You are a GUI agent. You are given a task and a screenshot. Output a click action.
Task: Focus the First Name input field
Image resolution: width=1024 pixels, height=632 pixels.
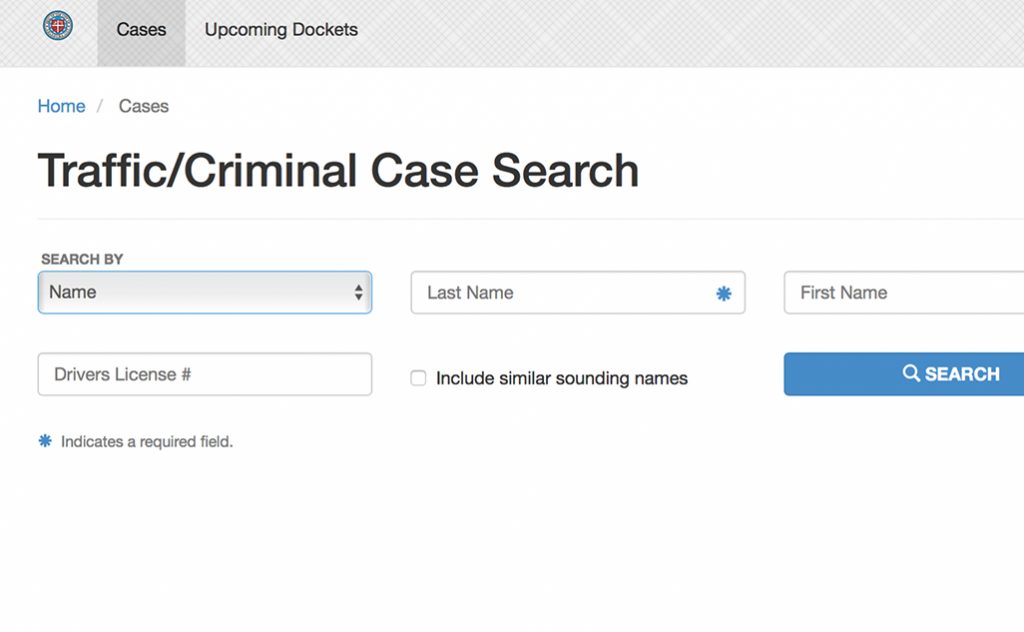[x=904, y=292]
